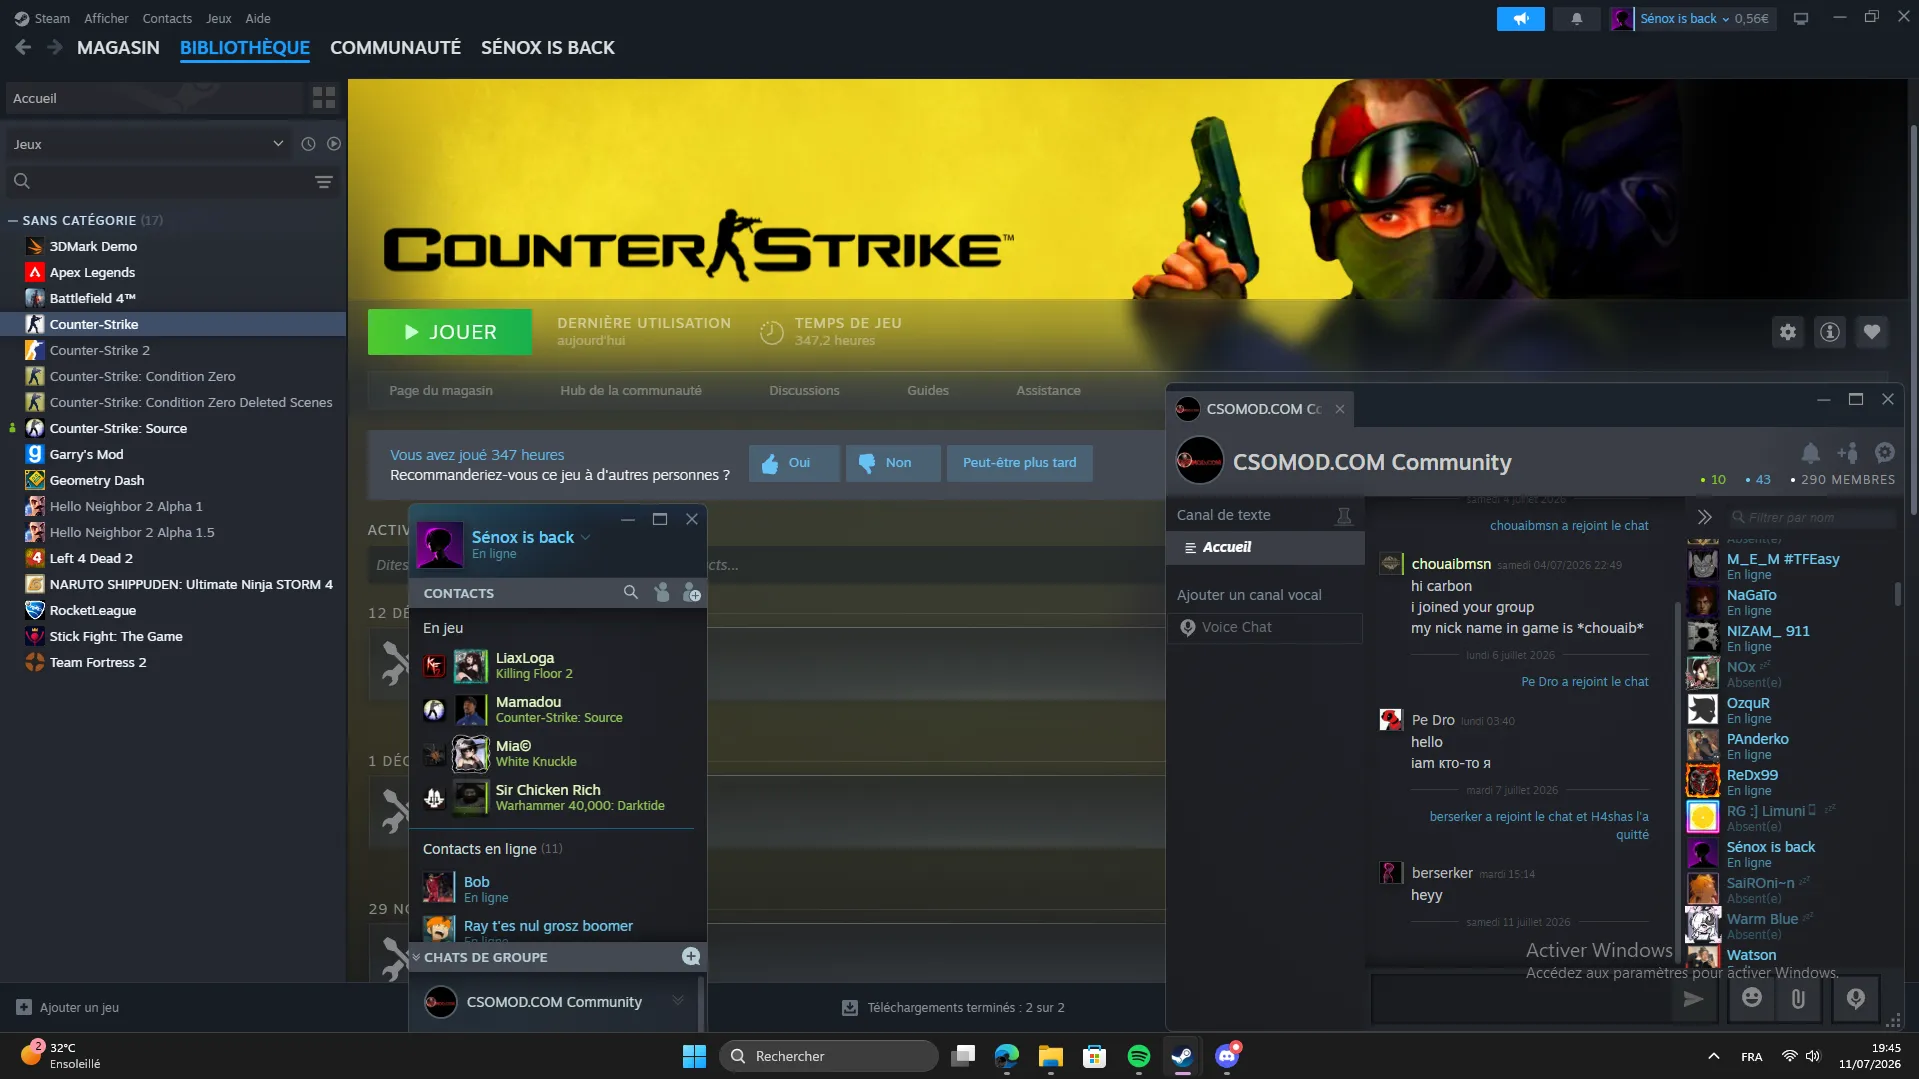This screenshot has height=1079, width=1919.
Task: Open Téléchargements terminés downloads status
Action: click(953, 1008)
